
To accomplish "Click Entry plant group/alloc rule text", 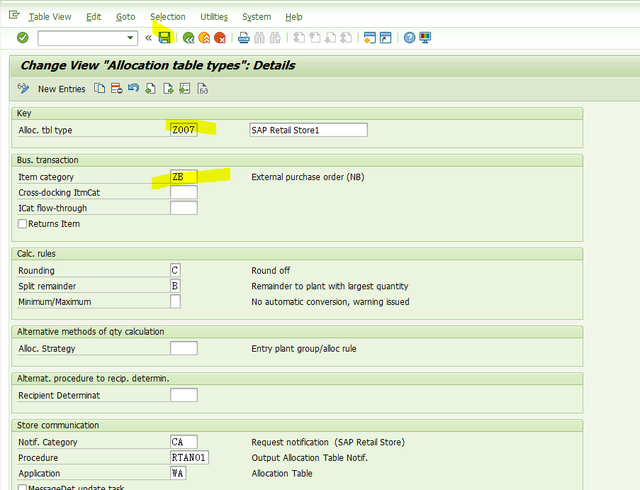I will (x=304, y=348).
